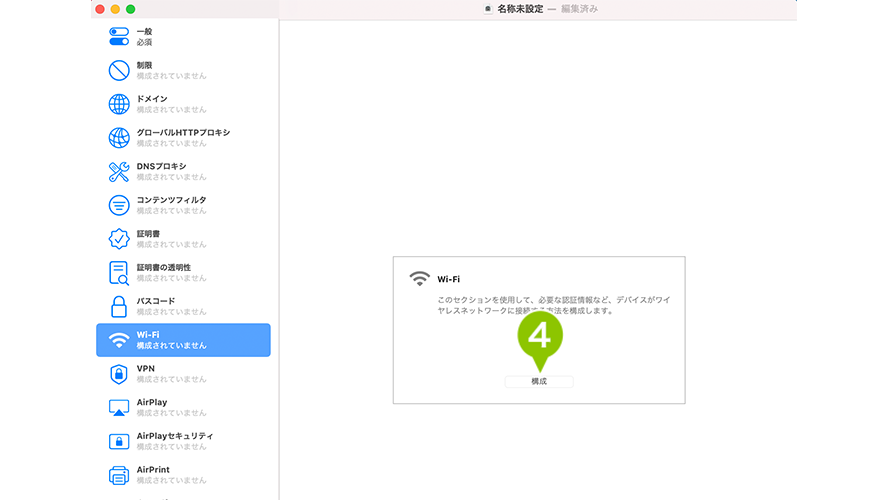
Task: Select 証明書の透明性 in the payload list
Action: pos(183,273)
